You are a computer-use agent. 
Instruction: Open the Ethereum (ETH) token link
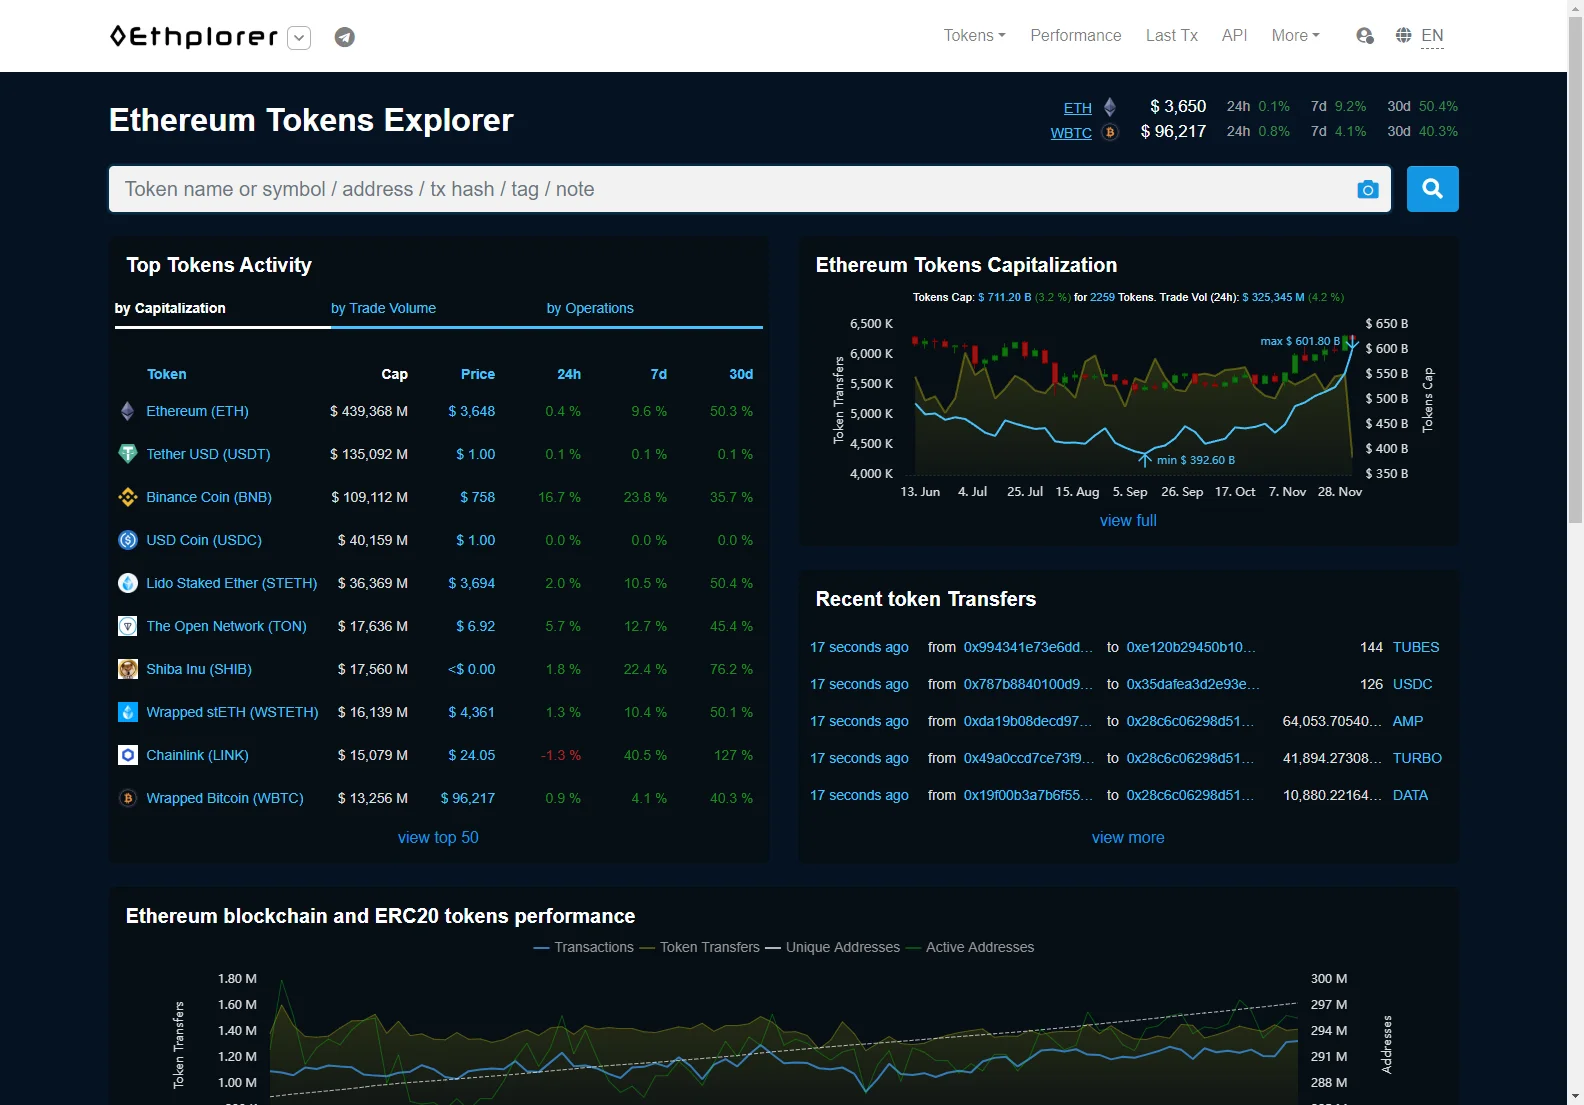coord(197,411)
